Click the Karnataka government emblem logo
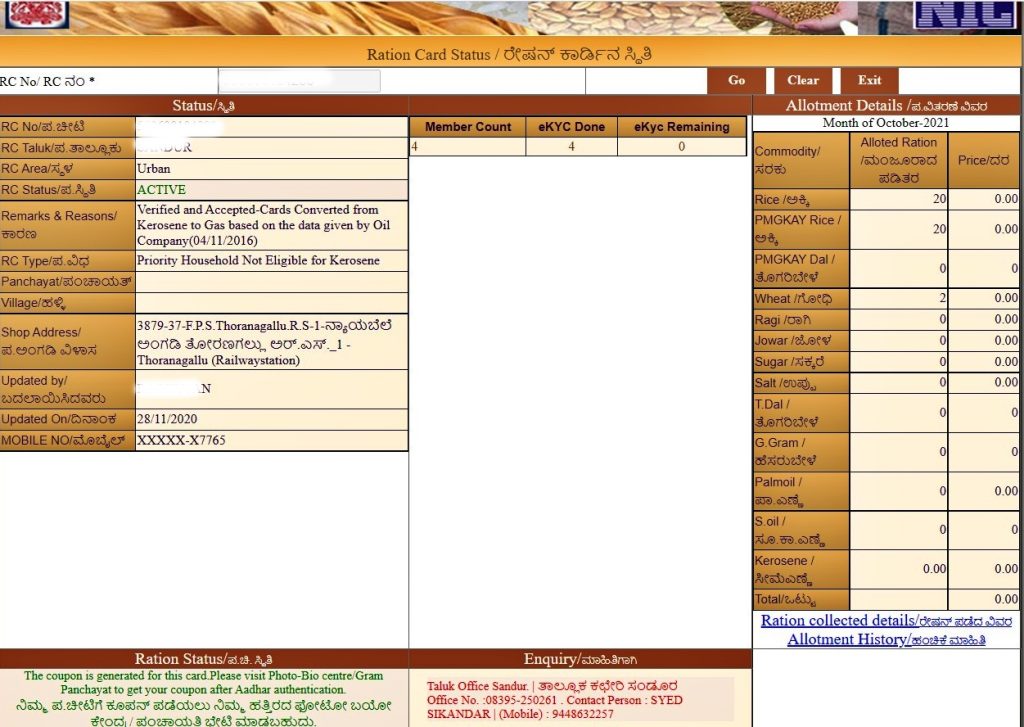The width and height of the screenshot is (1024, 727). point(33,15)
